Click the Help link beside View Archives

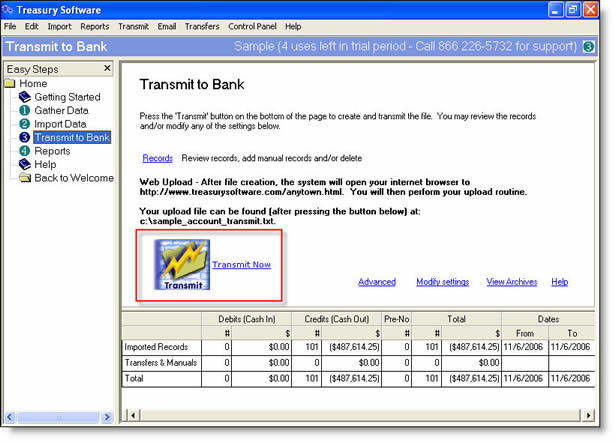point(559,282)
